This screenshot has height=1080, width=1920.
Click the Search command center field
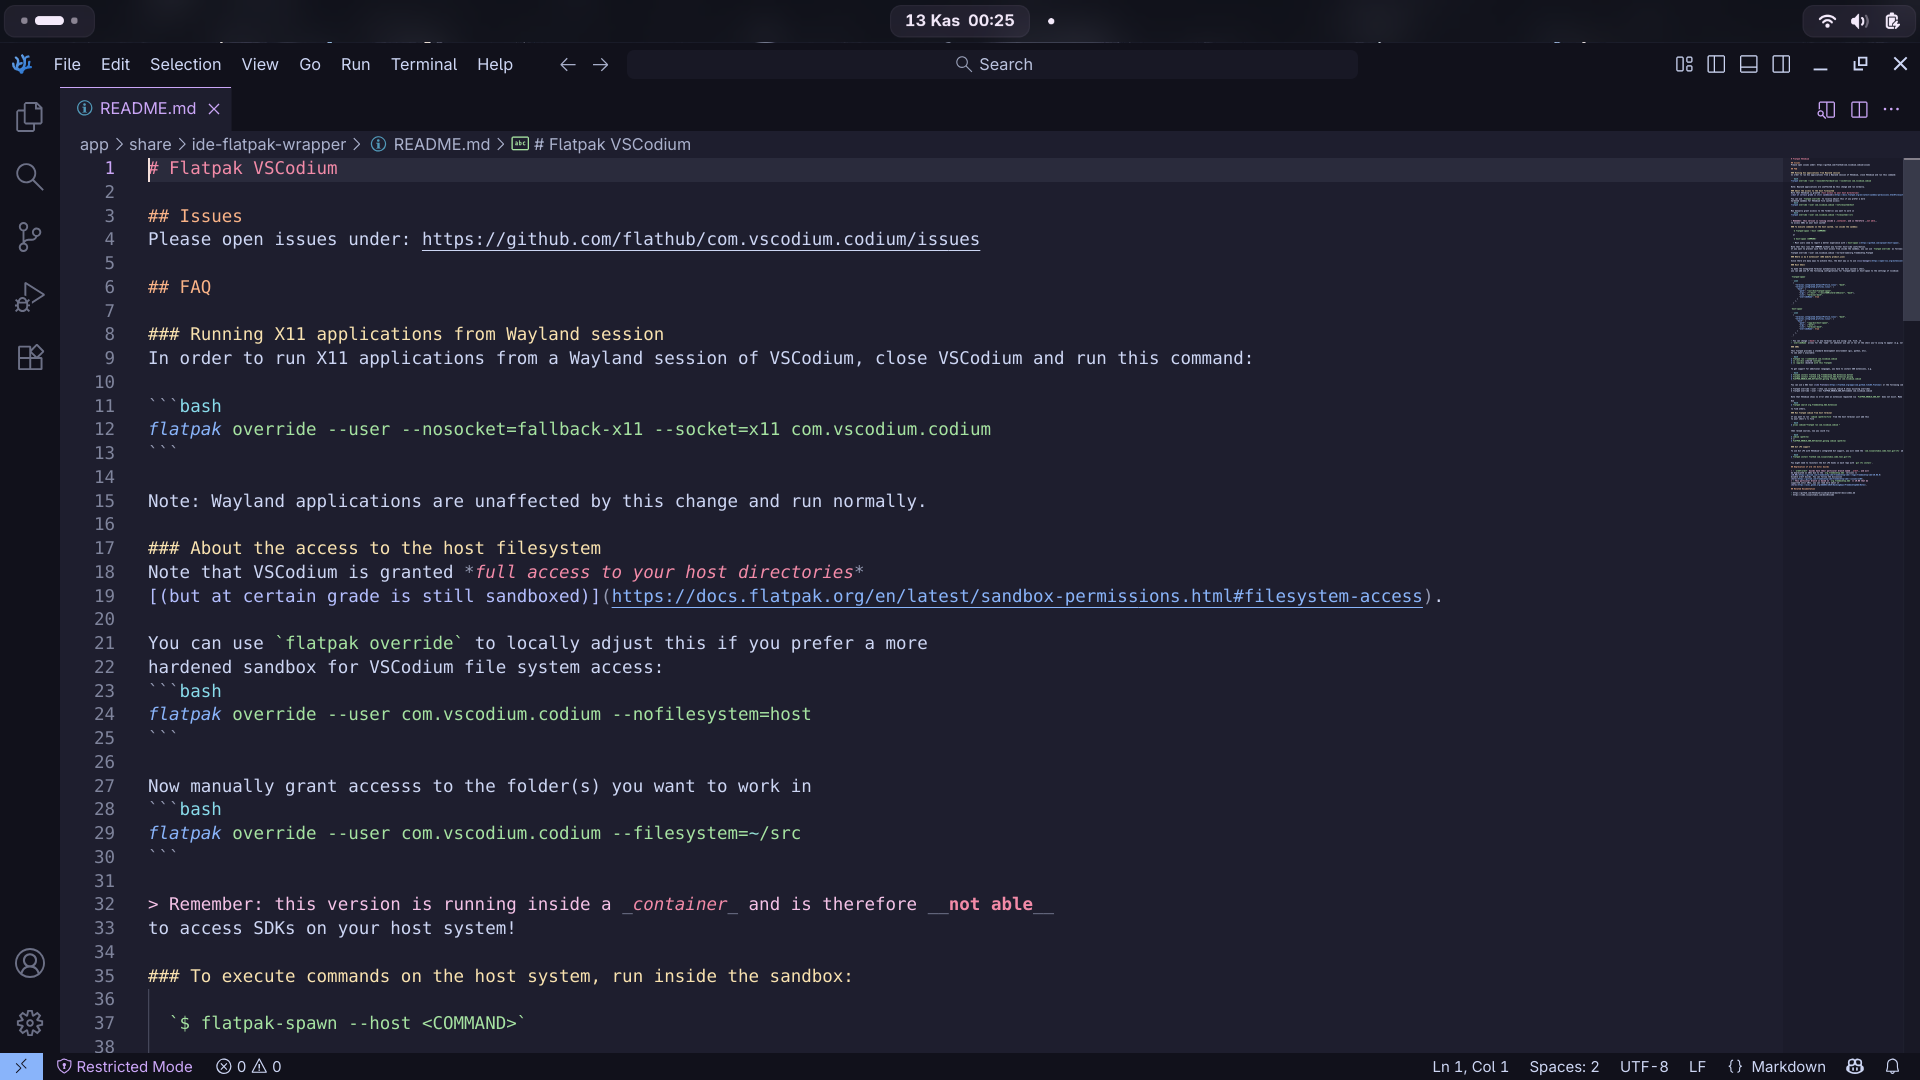992,64
